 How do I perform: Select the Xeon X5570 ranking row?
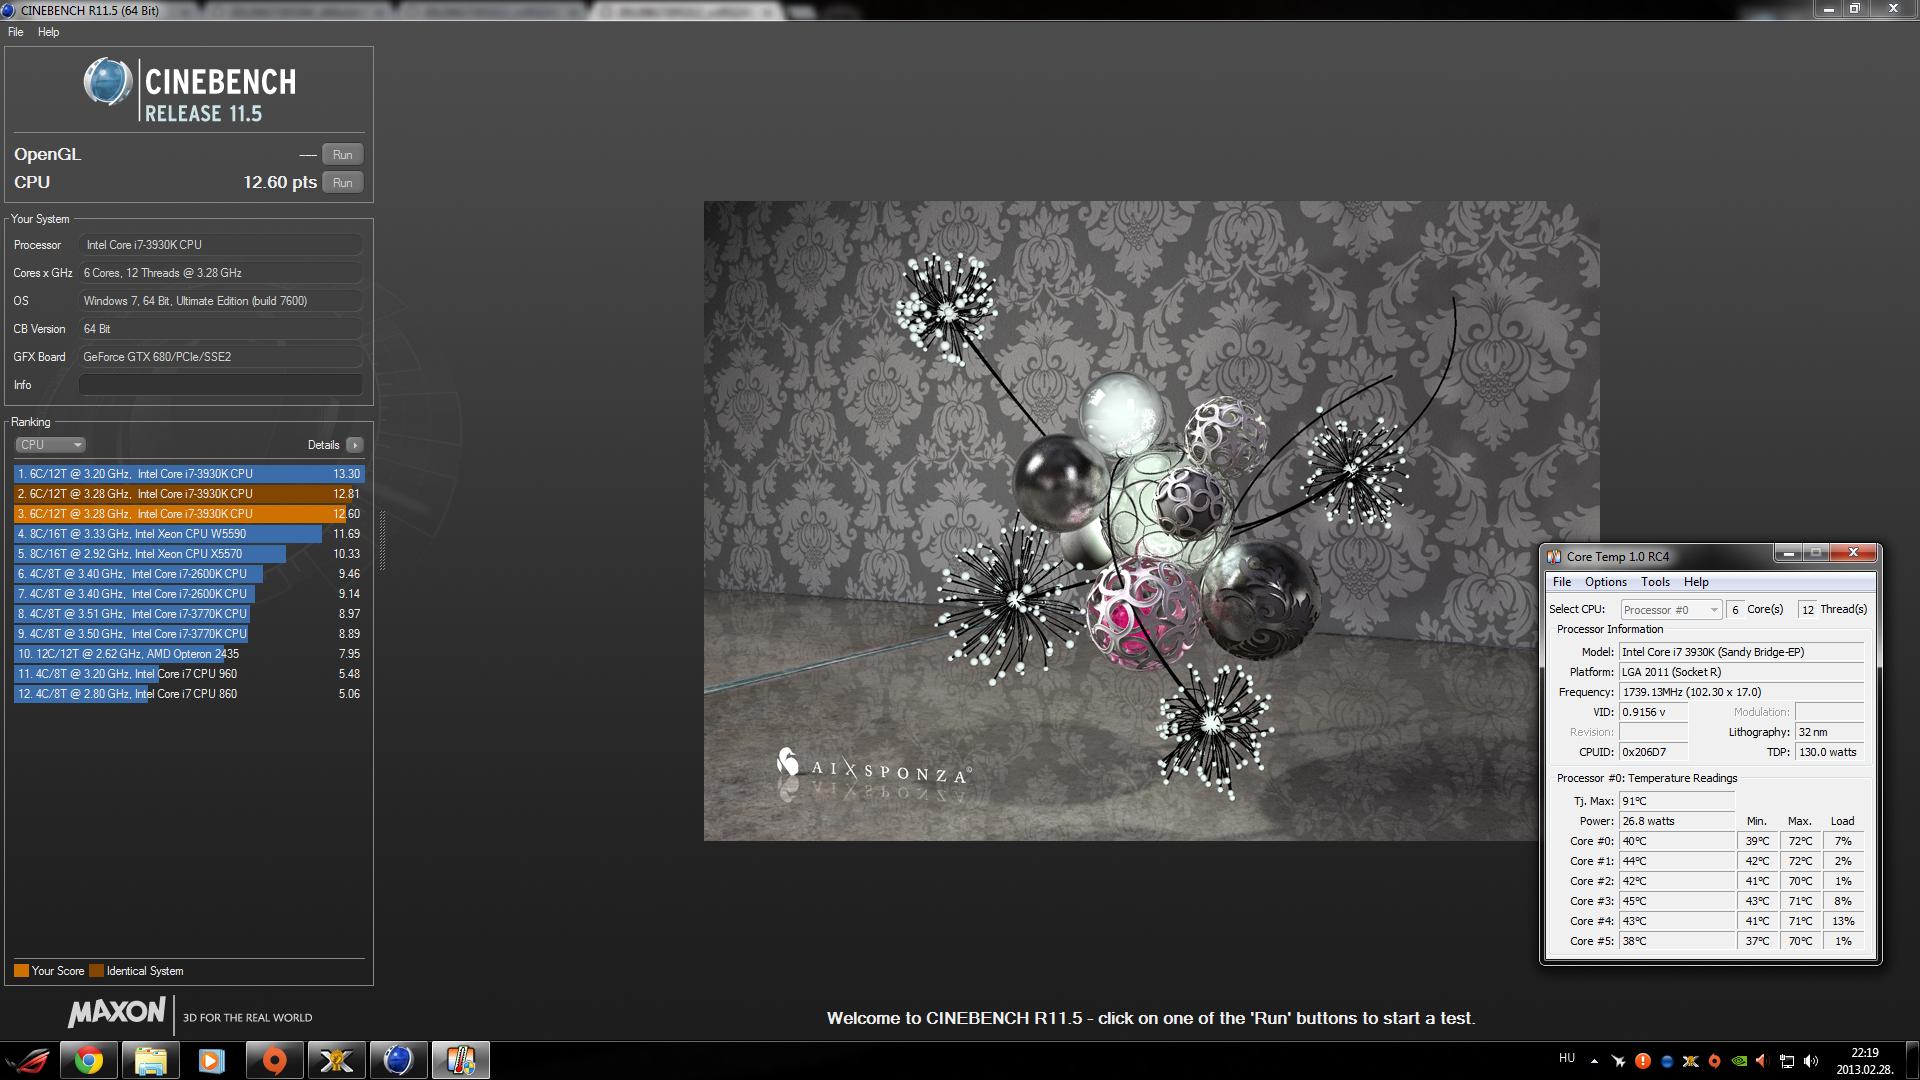tap(189, 554)
